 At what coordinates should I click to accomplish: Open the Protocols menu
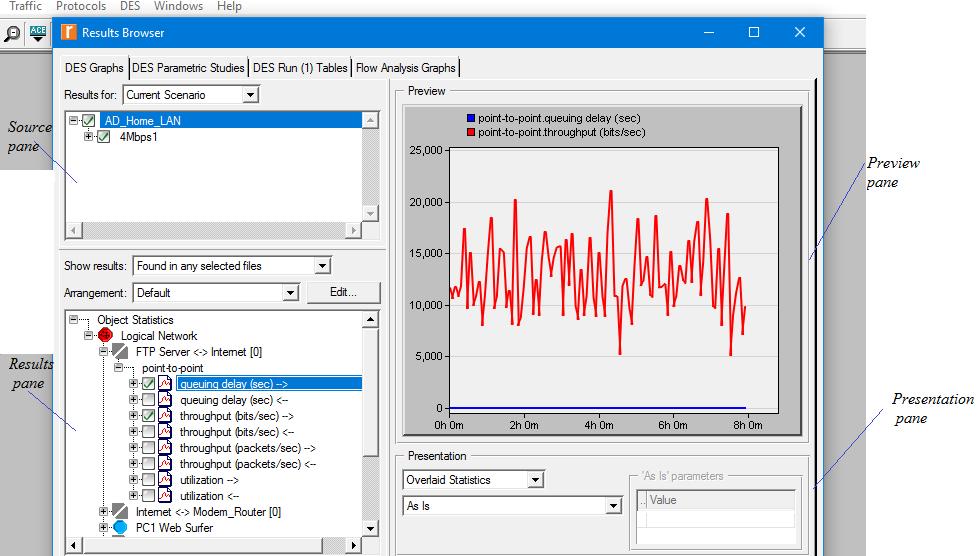click(x=81, y=6)
